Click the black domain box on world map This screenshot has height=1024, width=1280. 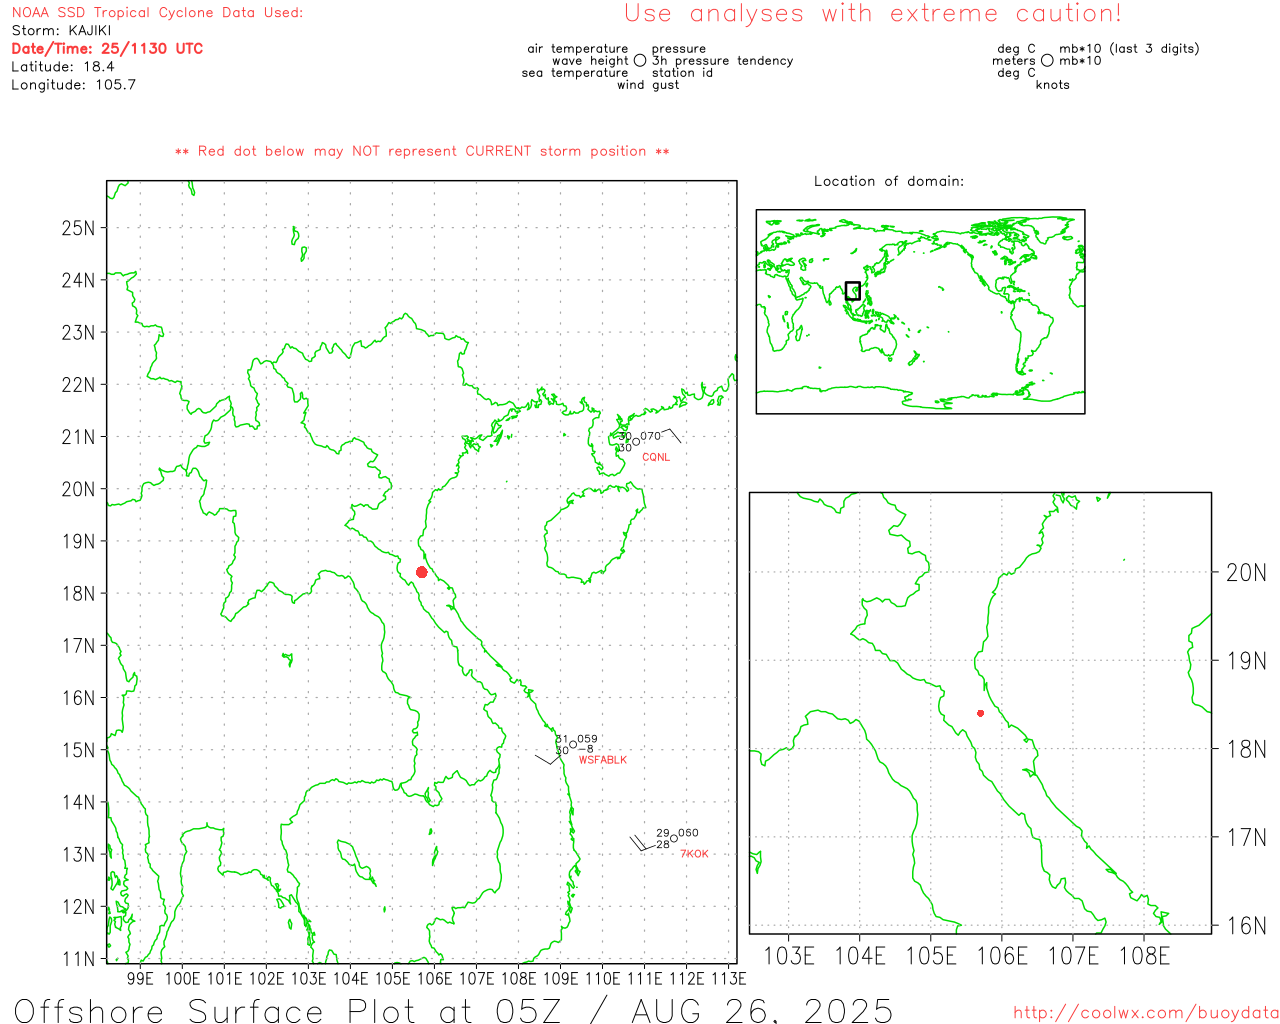pyautogui.click(x=853, y=291)
